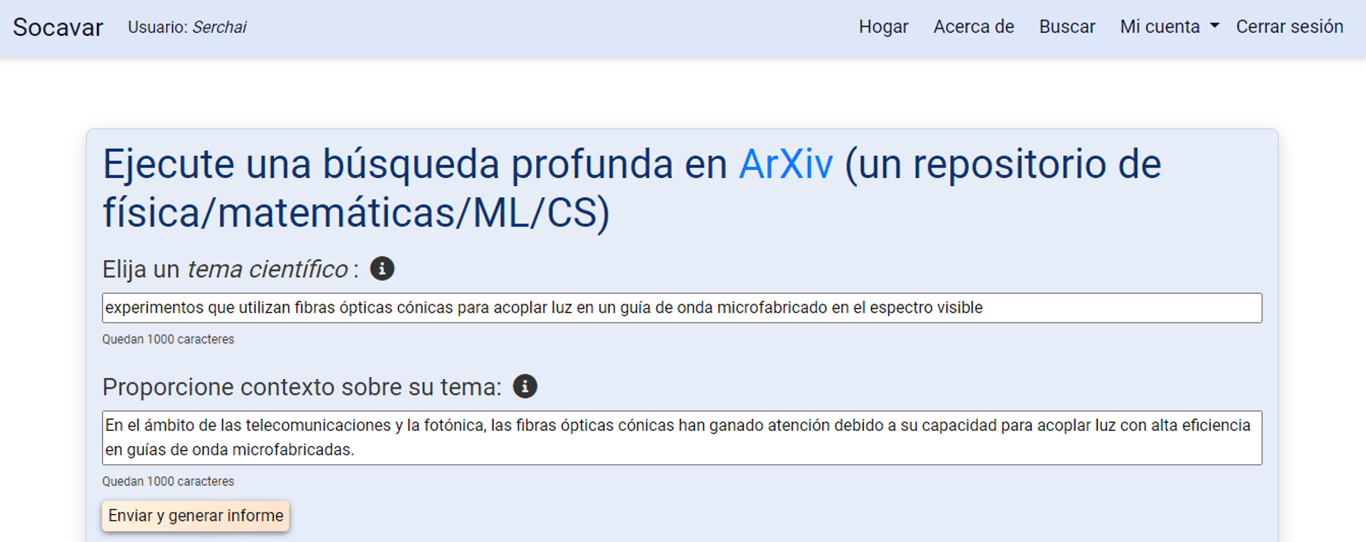Click the 'Proporcione contexto sobre su tema' label
The image size is (1366, 542).
[302, 387]
